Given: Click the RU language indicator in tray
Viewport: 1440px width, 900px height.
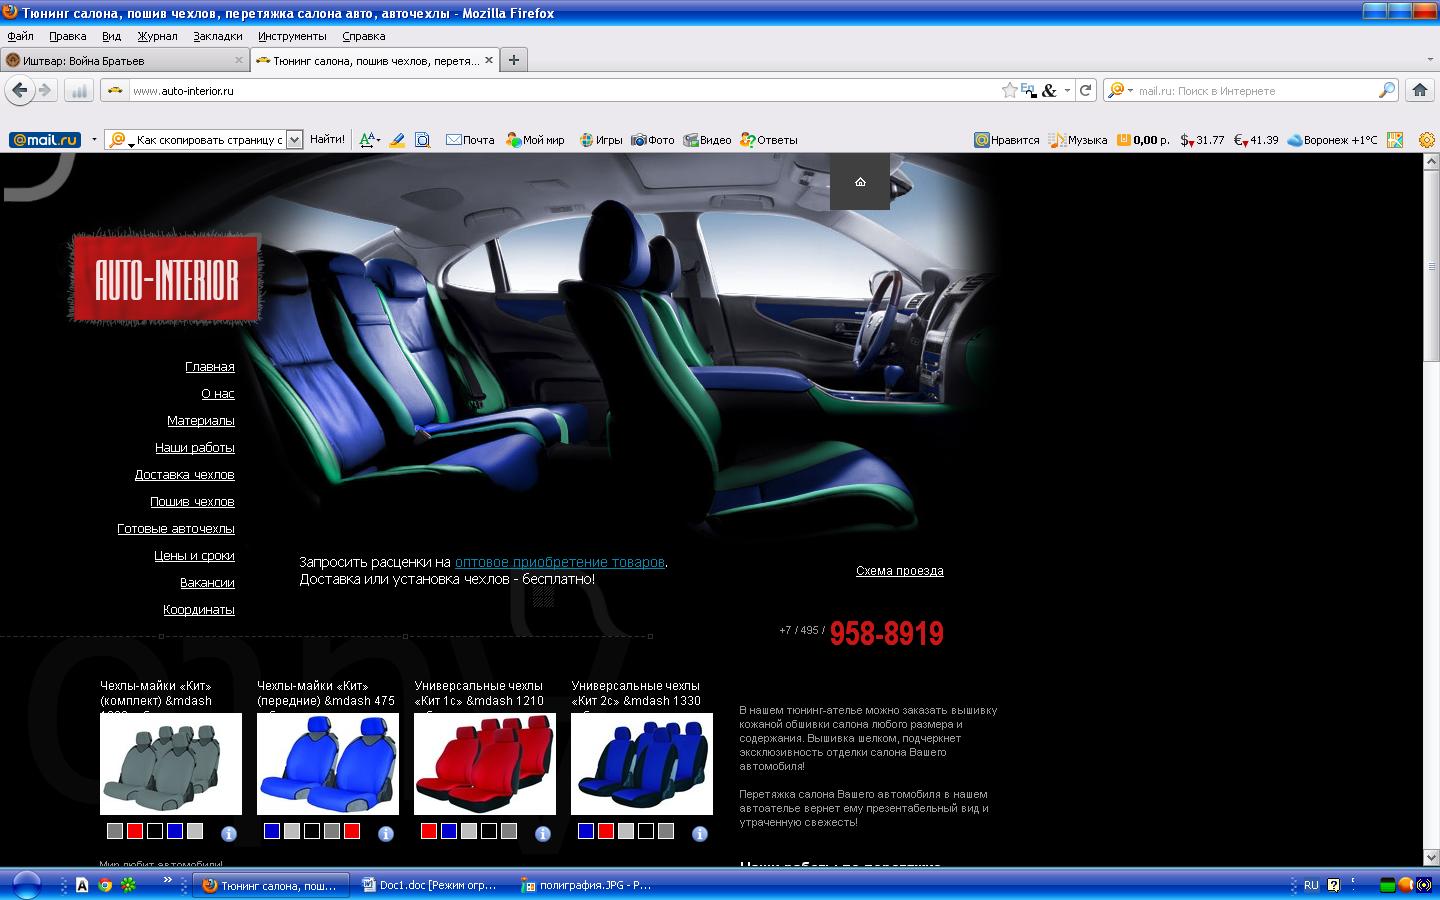Looking at the screenshot, I should [x=1311, y=885].
